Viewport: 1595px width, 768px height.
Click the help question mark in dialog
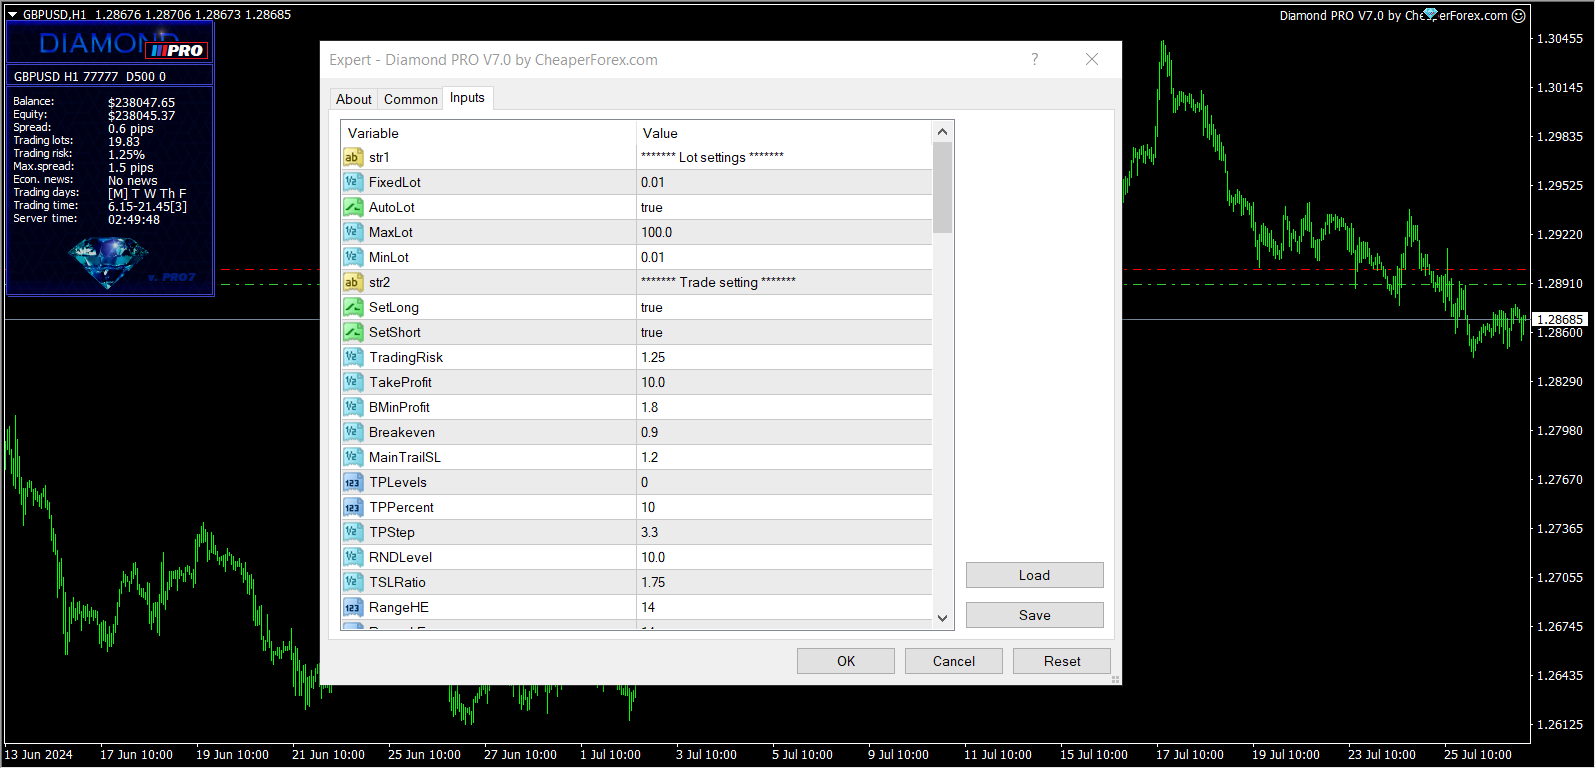[x=1035, y=59]
